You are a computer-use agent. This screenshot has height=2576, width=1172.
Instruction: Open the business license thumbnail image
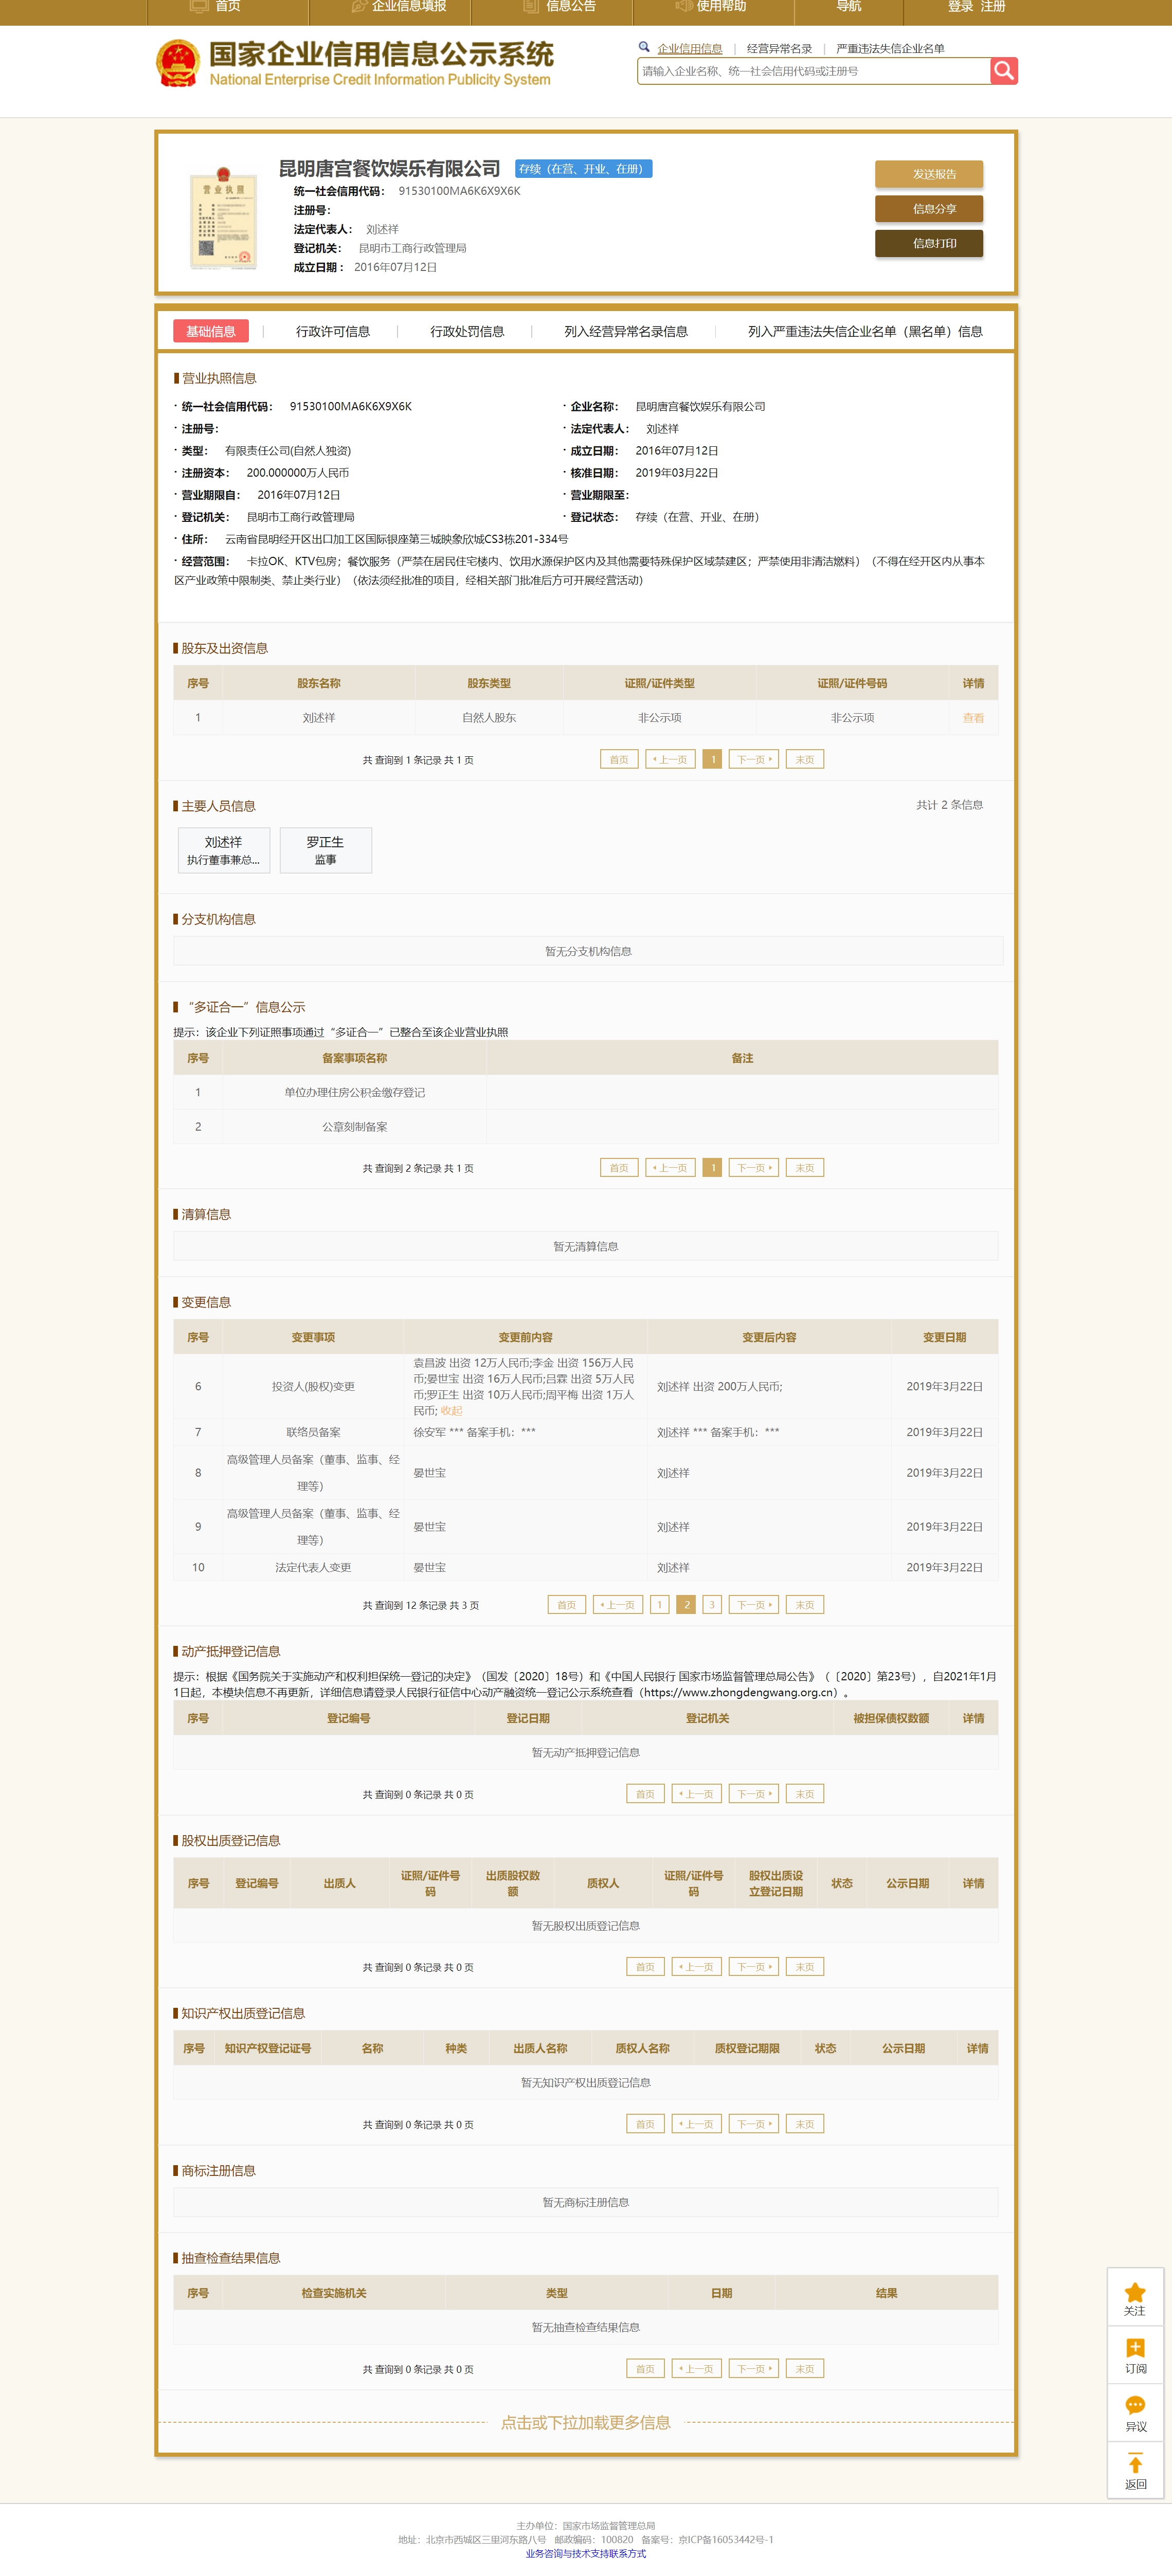(223, 218)
